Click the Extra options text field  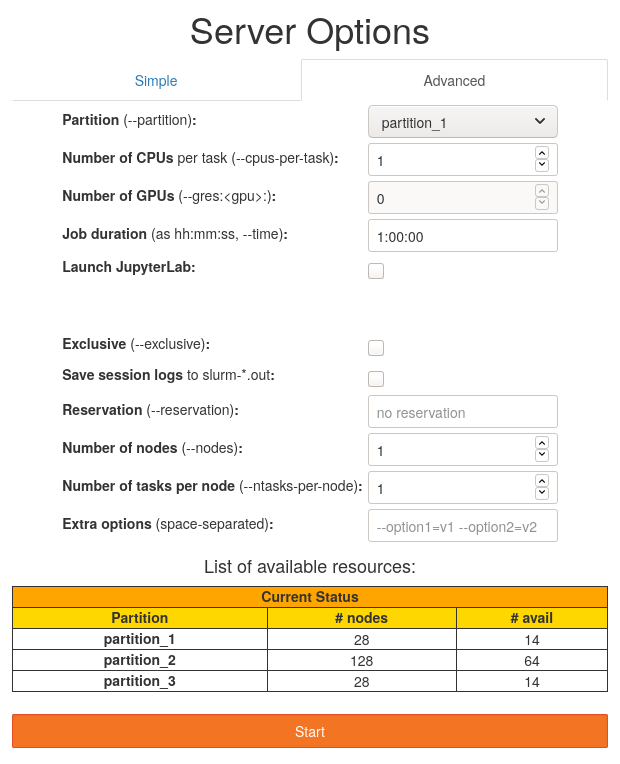462,526
